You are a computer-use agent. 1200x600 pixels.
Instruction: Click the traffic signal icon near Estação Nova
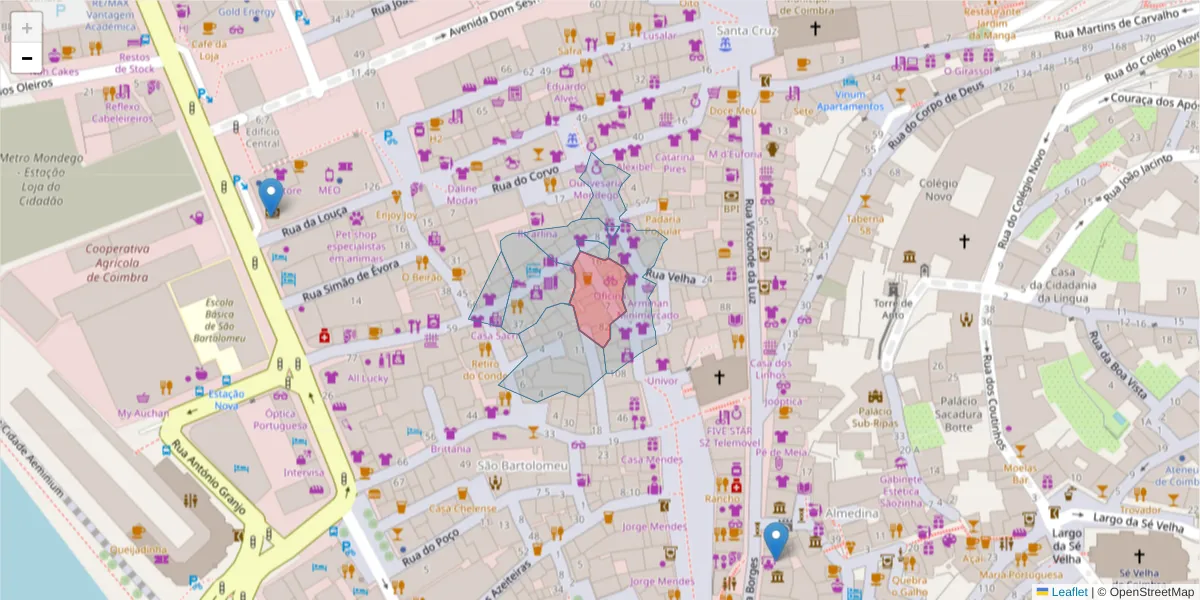(x=287, y=382)
